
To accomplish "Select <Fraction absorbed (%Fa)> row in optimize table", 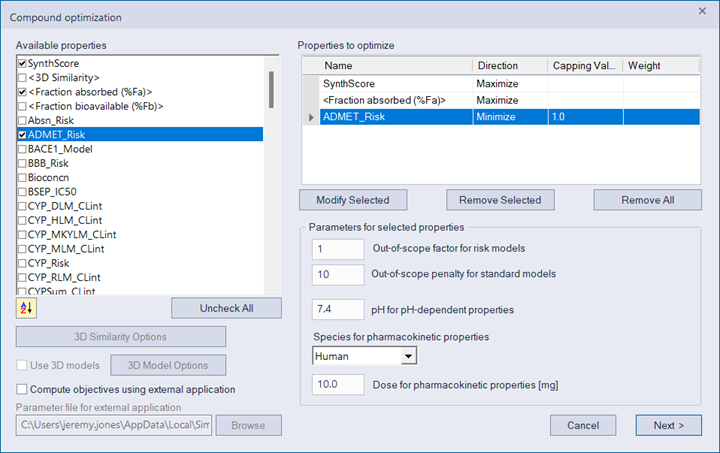I will 510,100.
